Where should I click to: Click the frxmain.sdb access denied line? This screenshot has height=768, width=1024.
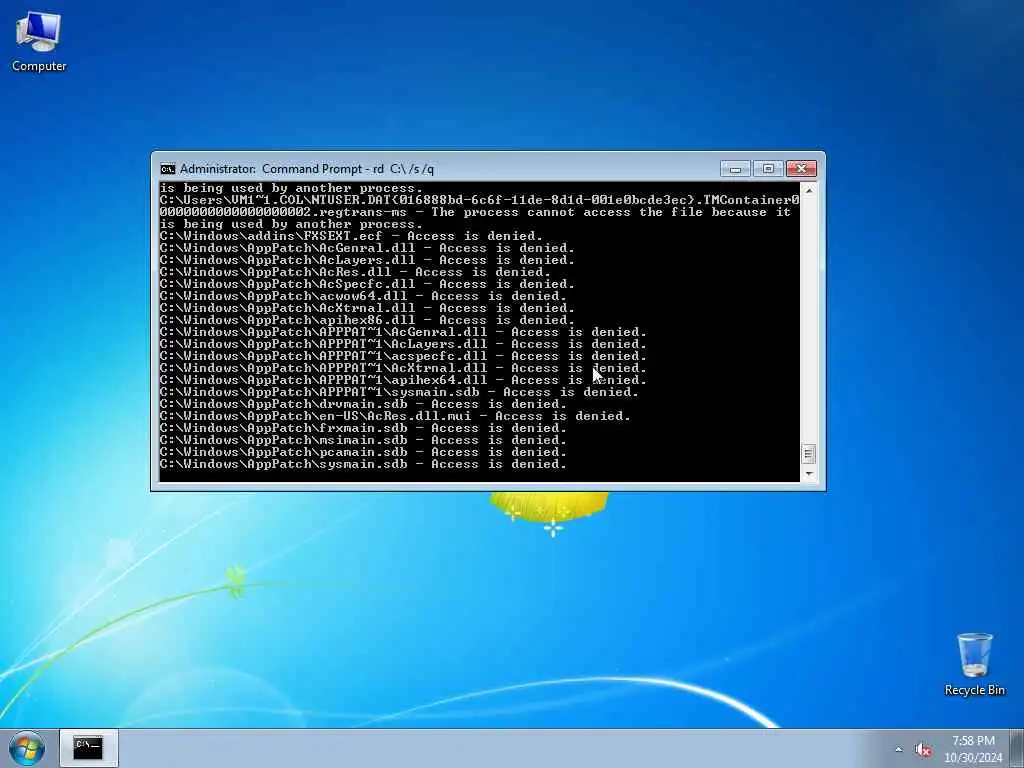(x=363, y=428)
